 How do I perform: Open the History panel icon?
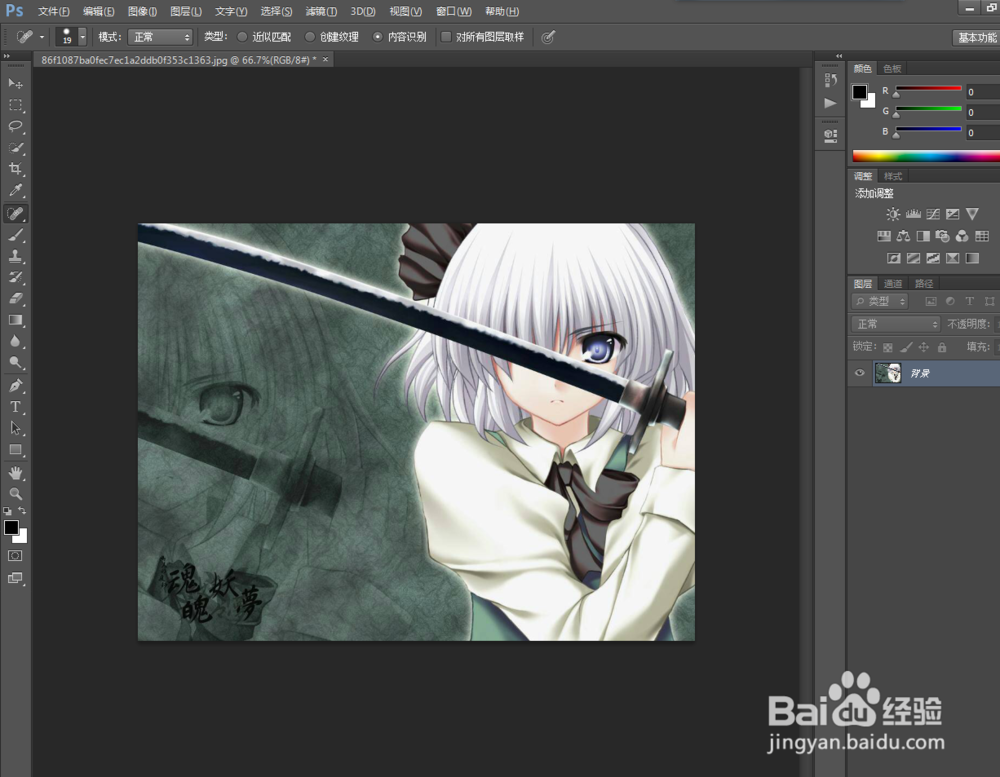coord(830,80)
